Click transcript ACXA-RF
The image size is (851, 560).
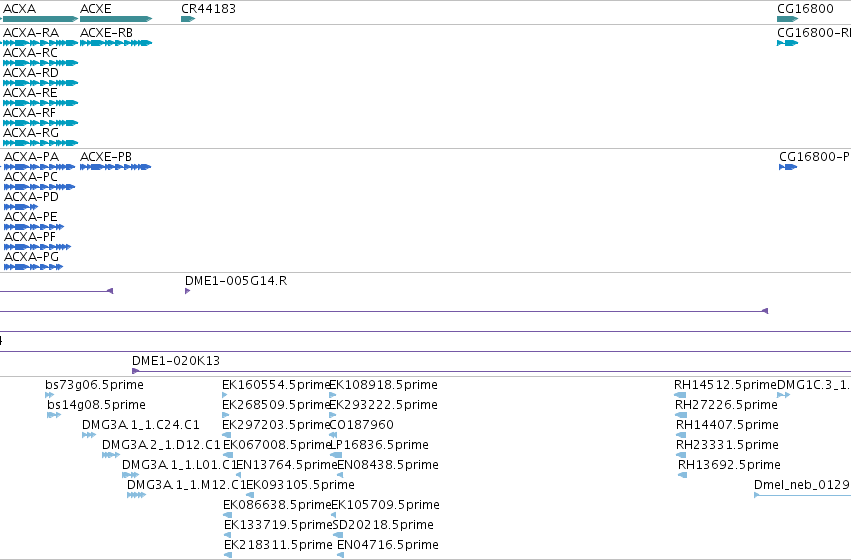[x=40, y=123]
